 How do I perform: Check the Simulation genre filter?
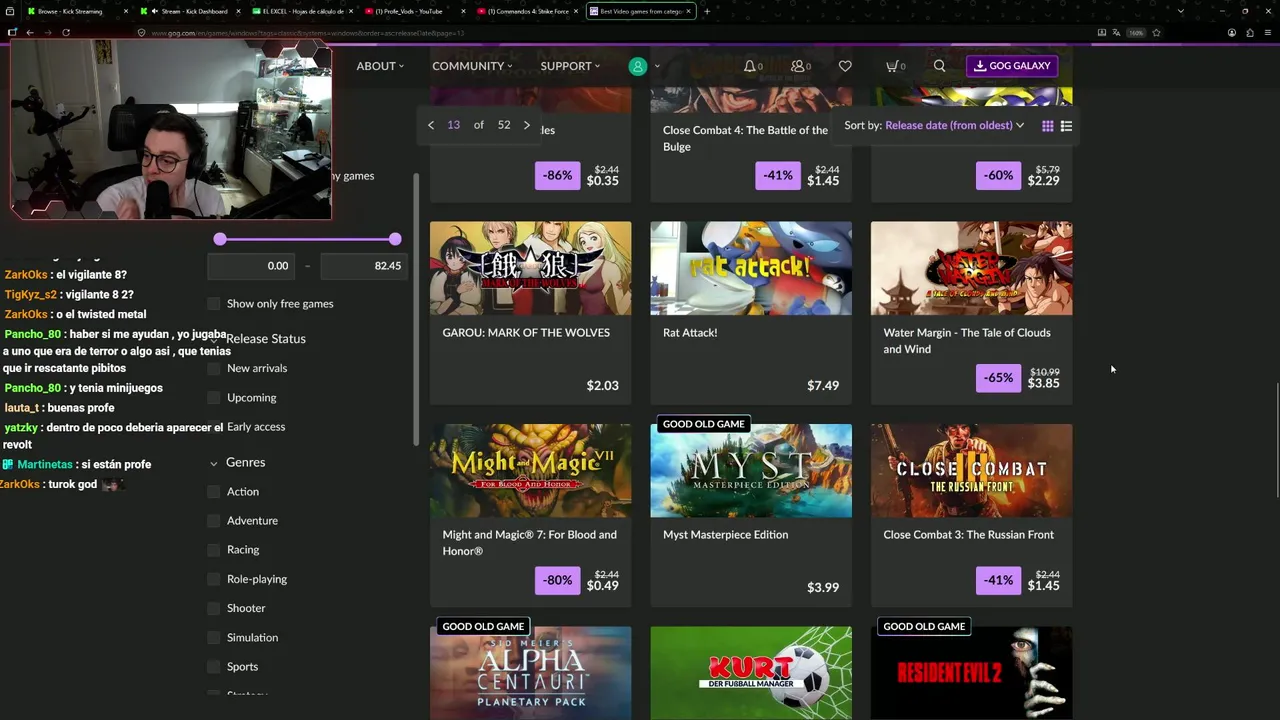[x=213, y=638]
